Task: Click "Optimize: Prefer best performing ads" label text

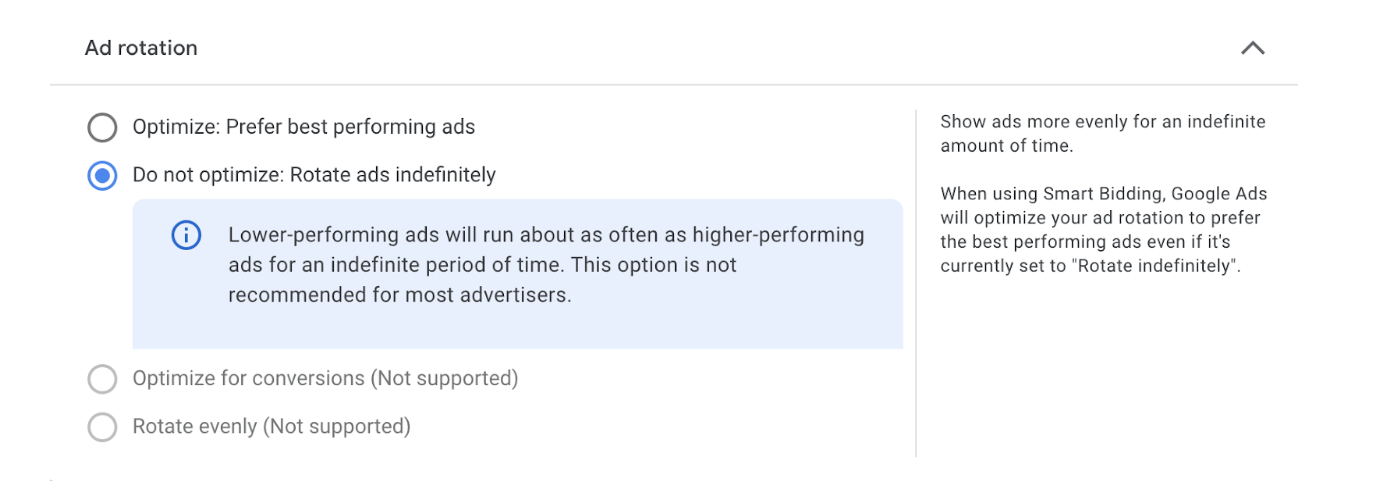Action: click(303, 128)
